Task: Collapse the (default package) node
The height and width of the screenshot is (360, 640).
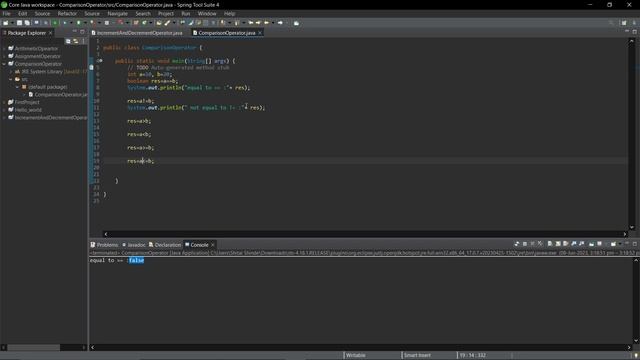Action: (x=18, y=87)
